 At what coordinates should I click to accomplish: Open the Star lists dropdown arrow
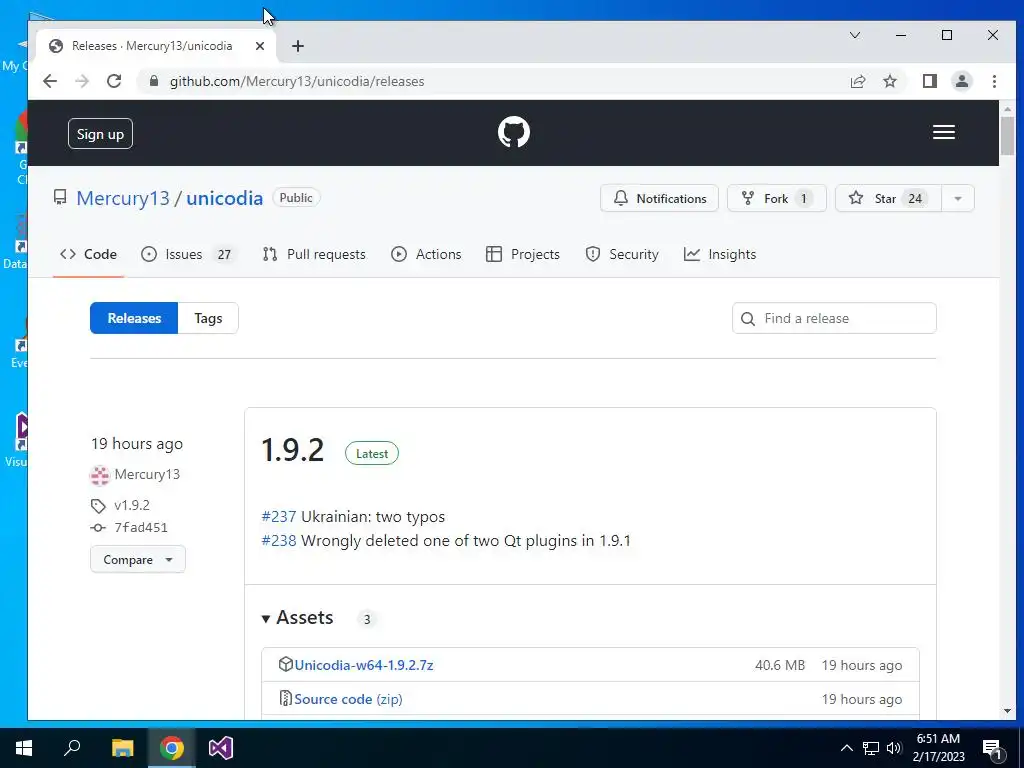pyautogui.click(x=958, y=199)
